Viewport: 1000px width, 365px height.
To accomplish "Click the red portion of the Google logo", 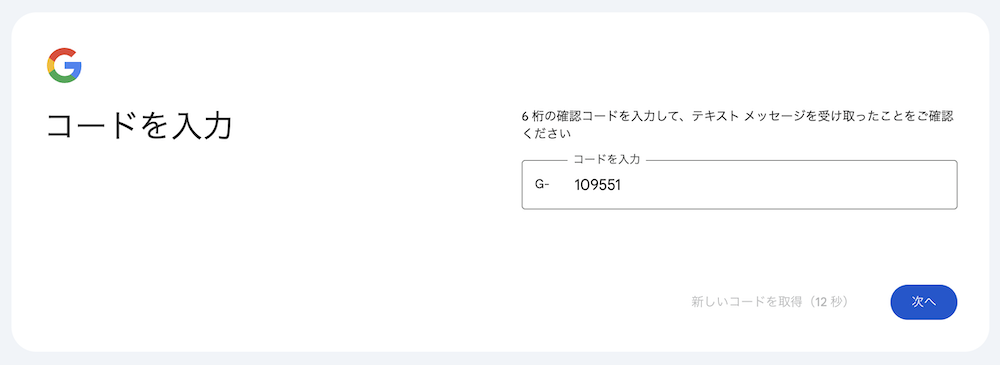I will coord(62,52).
